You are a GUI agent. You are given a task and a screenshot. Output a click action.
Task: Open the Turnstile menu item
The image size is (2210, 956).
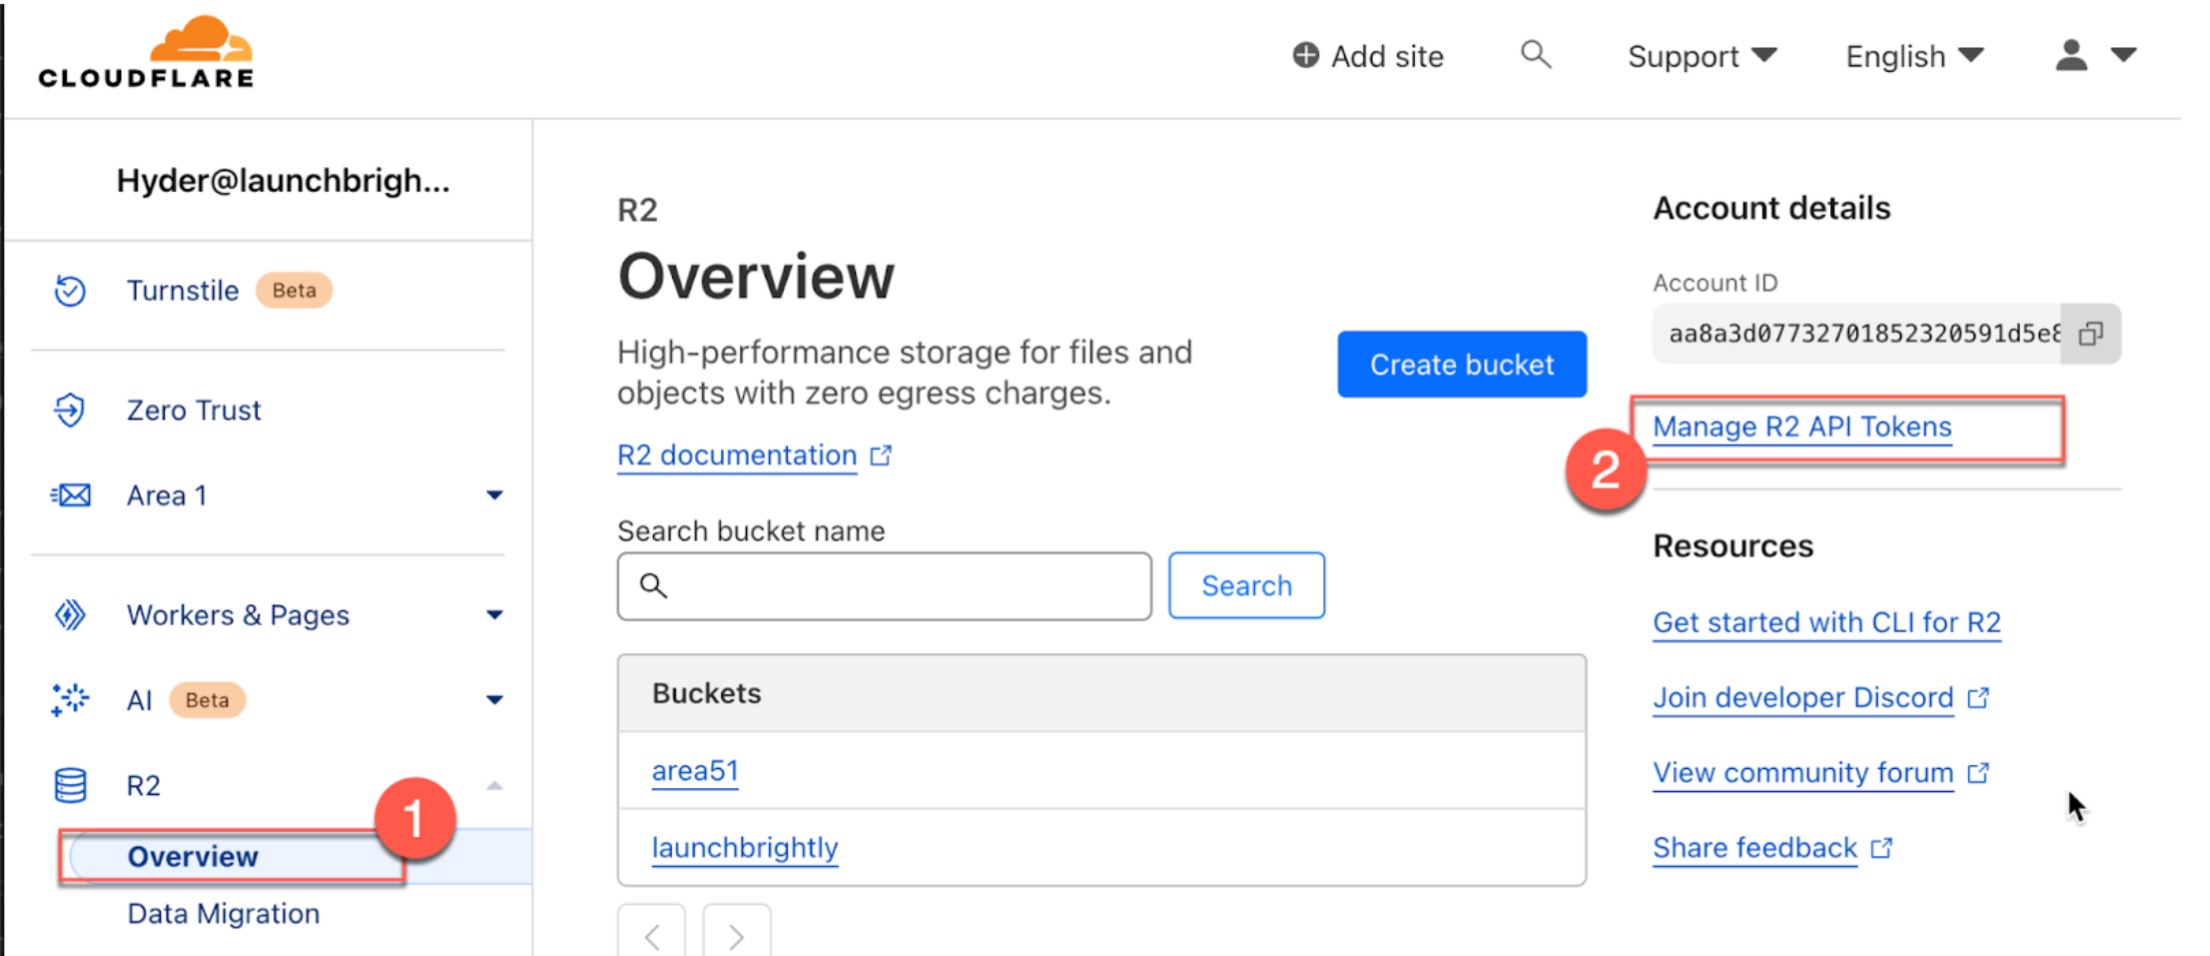click(183, 291)
